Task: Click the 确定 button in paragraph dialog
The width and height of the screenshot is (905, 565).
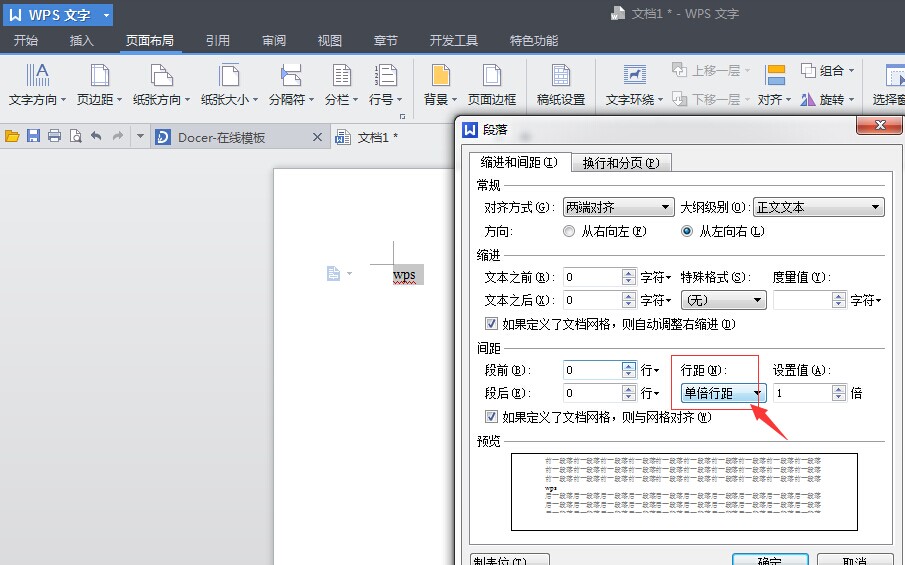Action: coord(770,560)
